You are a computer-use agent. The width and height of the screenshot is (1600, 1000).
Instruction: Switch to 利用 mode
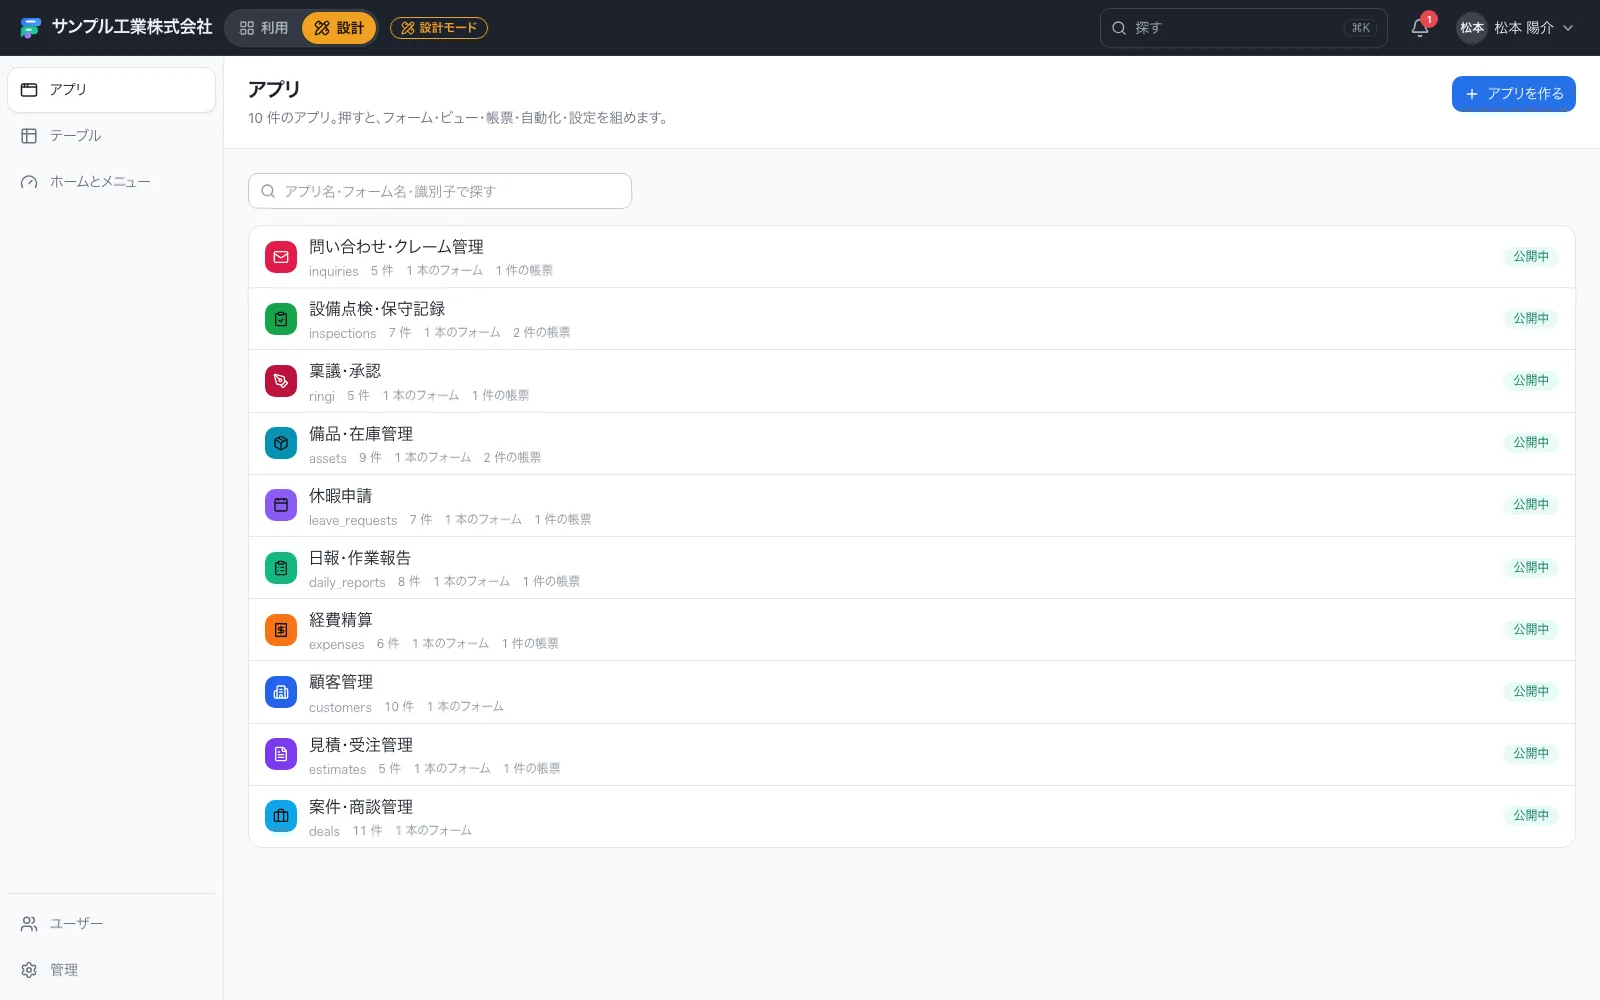[264, 28]
